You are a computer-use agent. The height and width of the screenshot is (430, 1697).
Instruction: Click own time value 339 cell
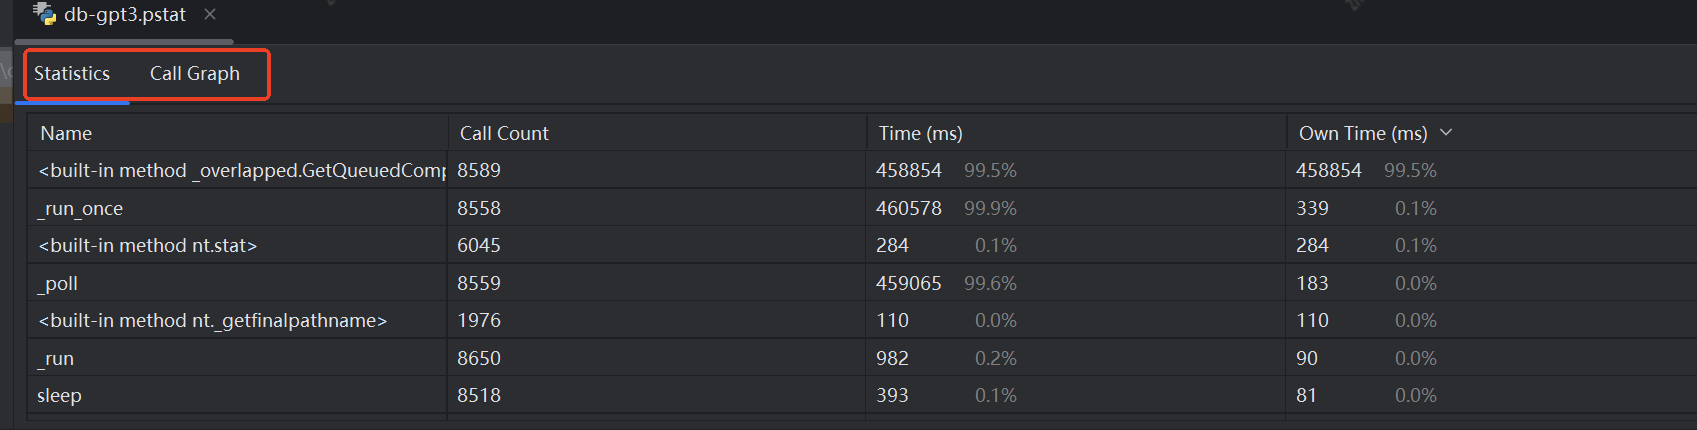1312,209
